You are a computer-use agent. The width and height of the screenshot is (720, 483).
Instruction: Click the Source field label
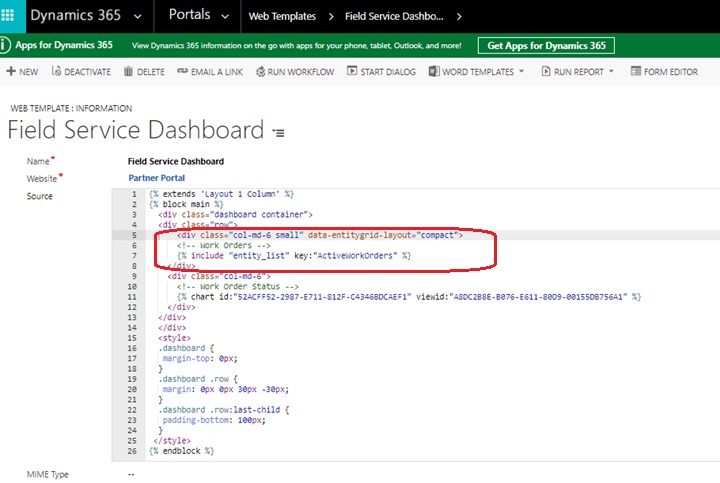(x=39, y=196)
